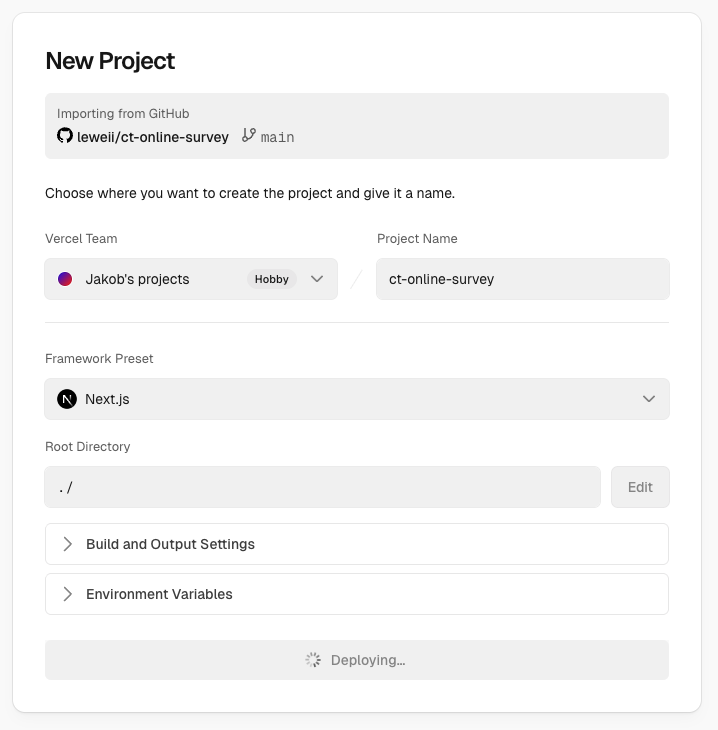Click the git branch icon

tap(249, 136)
